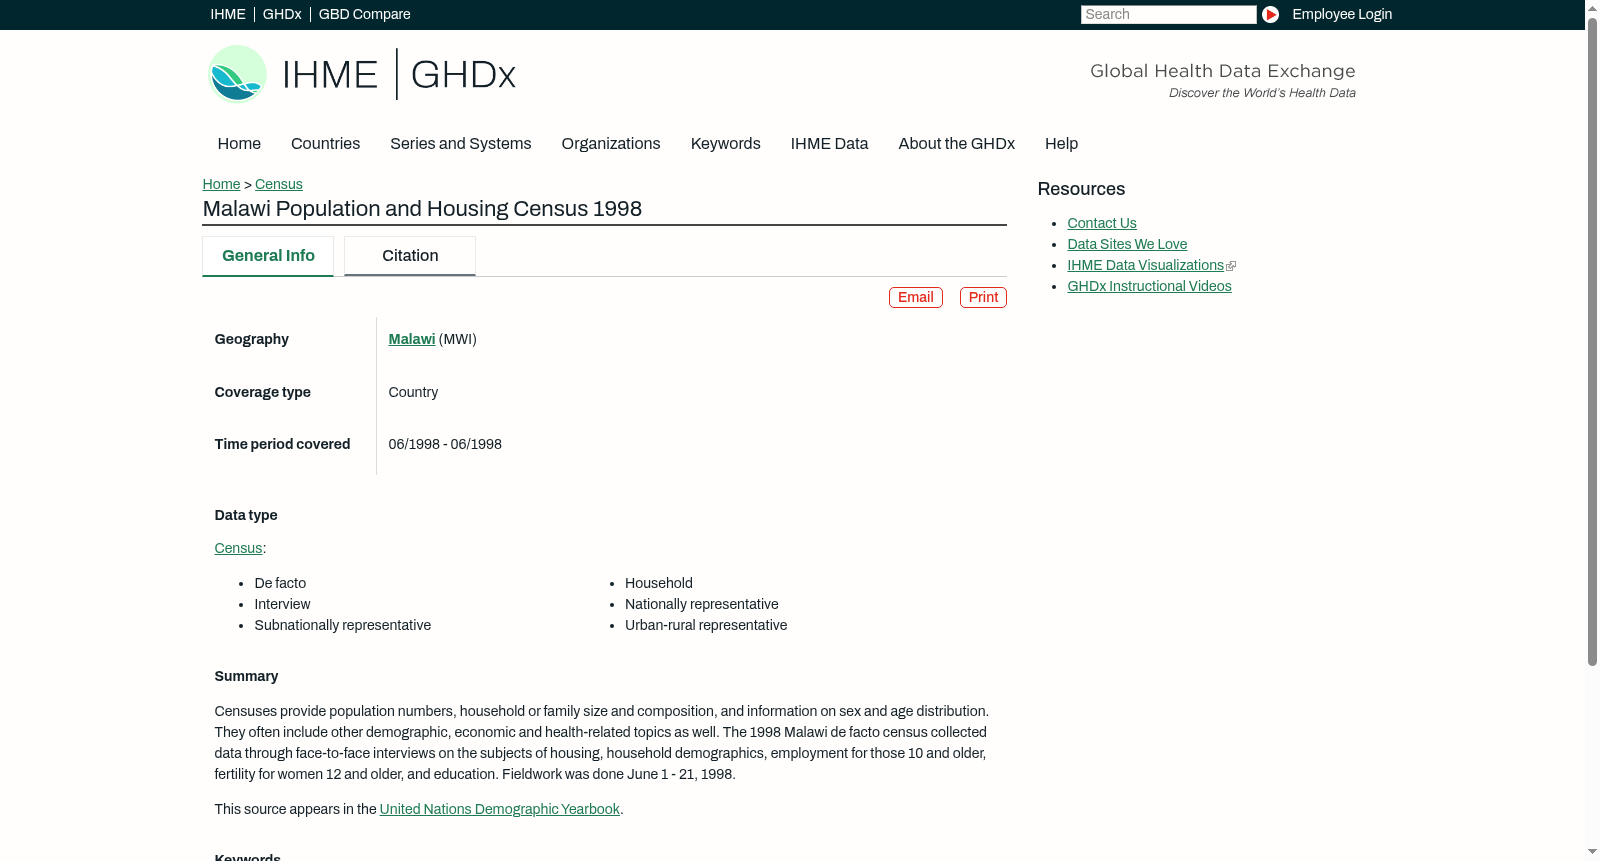Click the 'Country' coverage value
The height and width of the screenshot is (861, 1600).
point(413,392)
